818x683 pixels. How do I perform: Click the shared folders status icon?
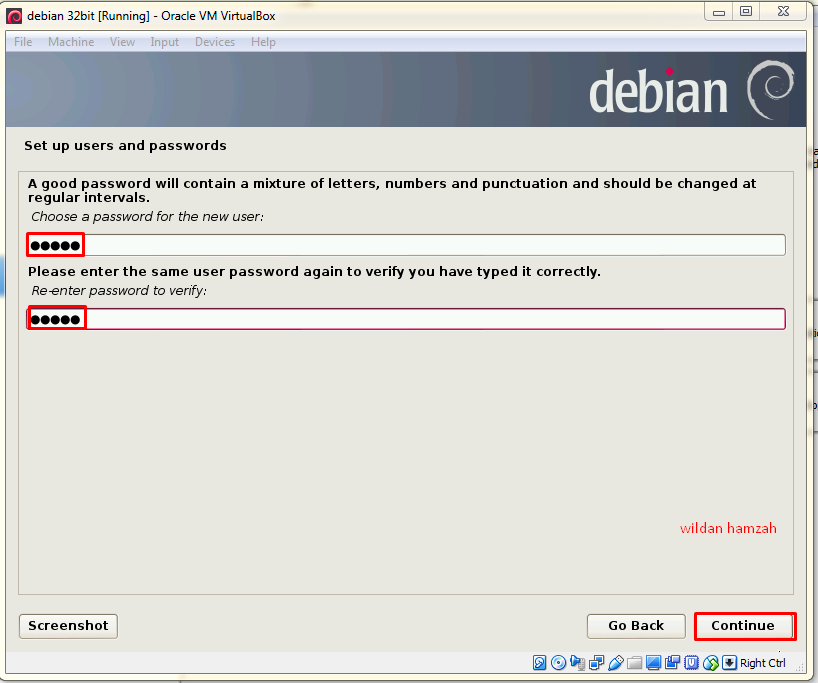634,662
